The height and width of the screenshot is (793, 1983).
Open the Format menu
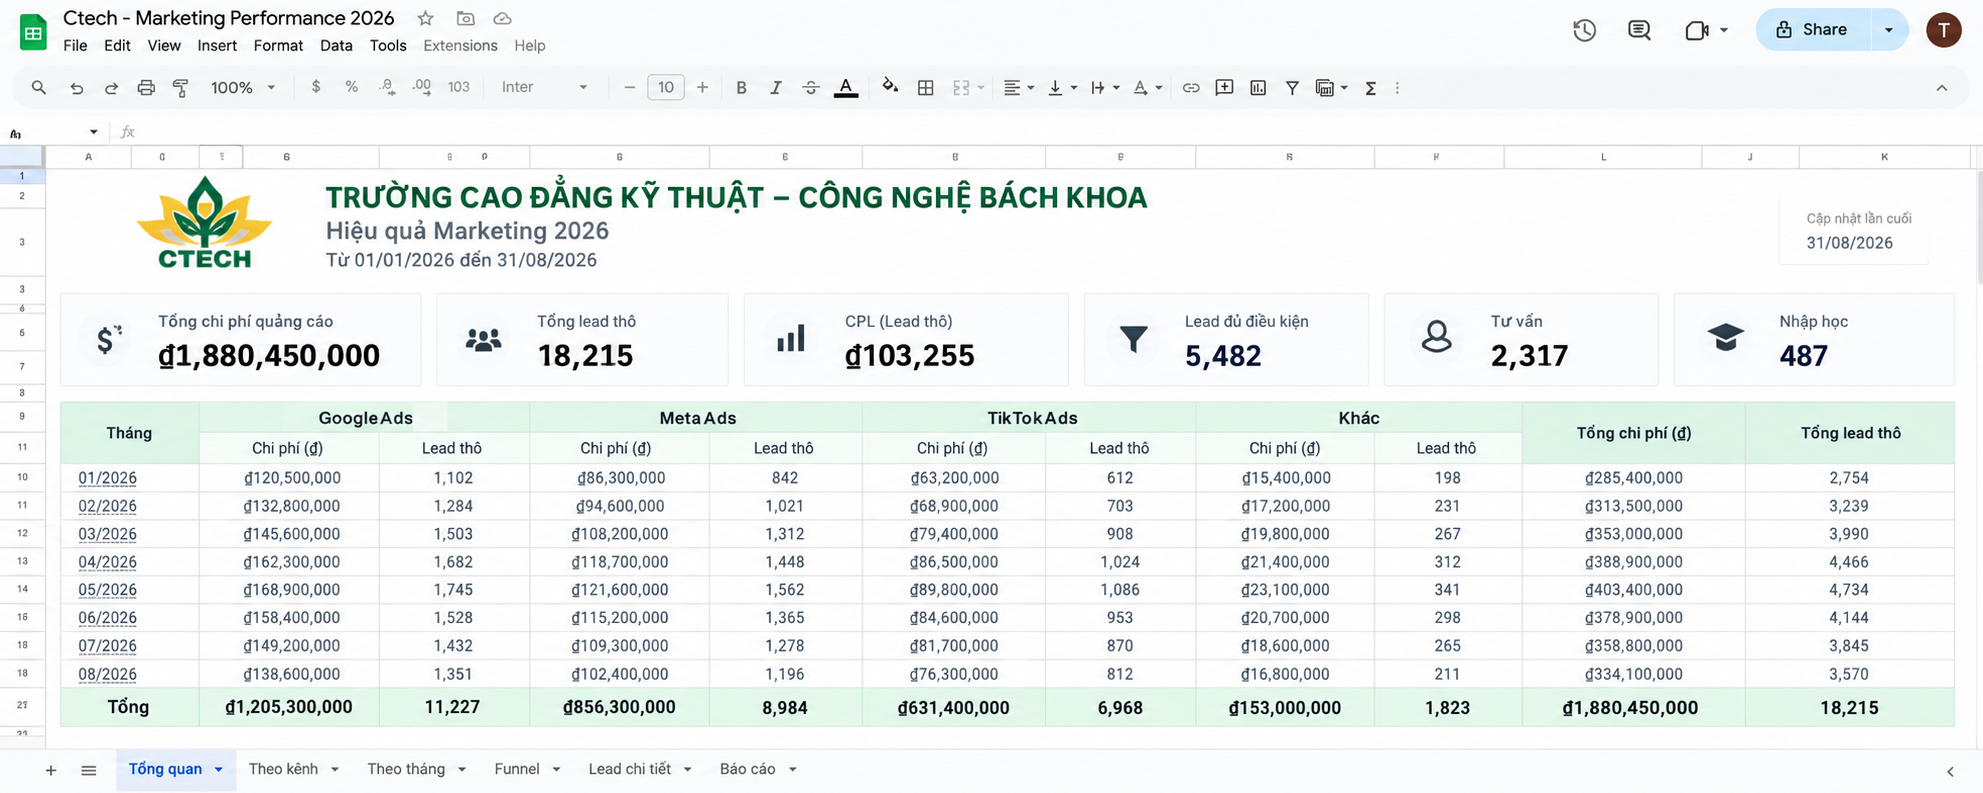[278, 45]
